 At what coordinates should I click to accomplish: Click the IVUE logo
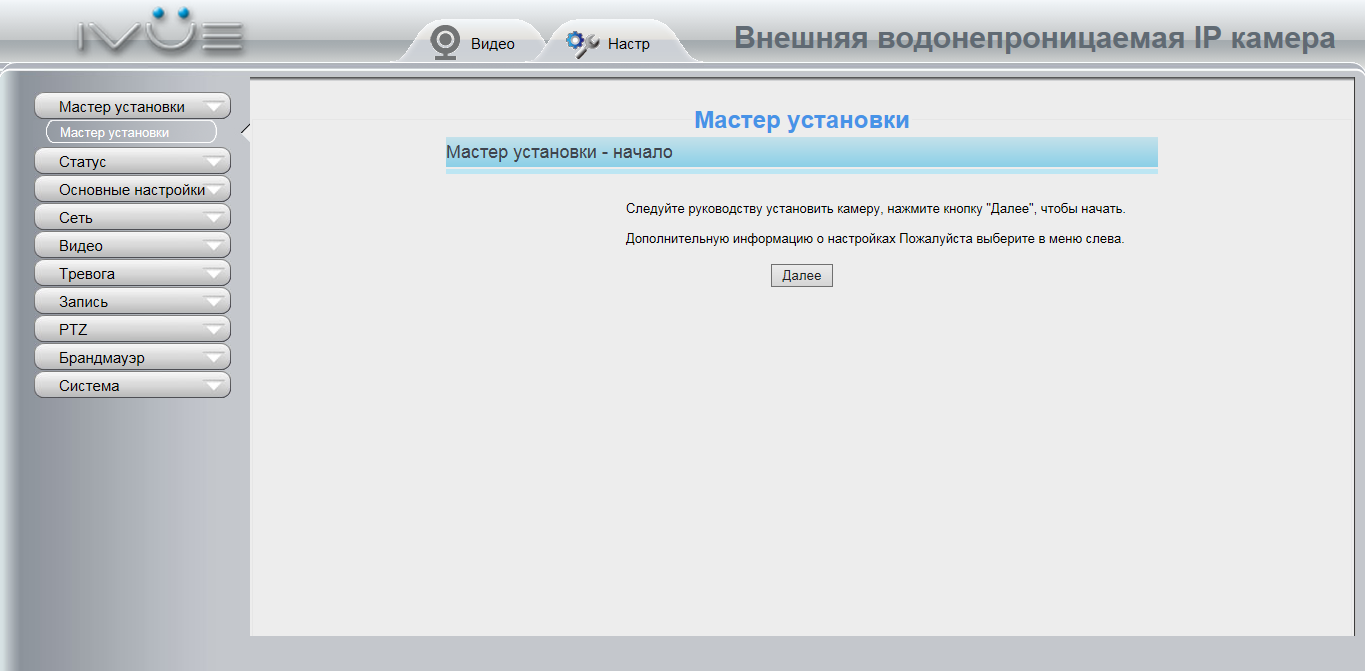(x=161, y=31)
